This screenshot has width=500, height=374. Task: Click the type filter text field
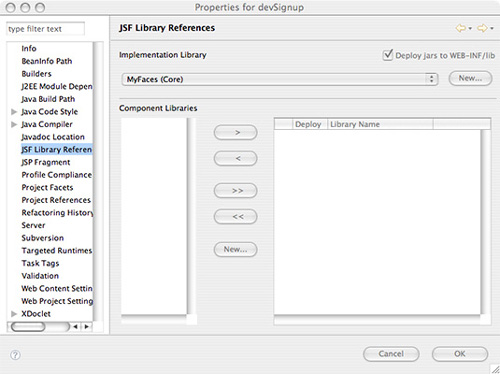point(45,29)
